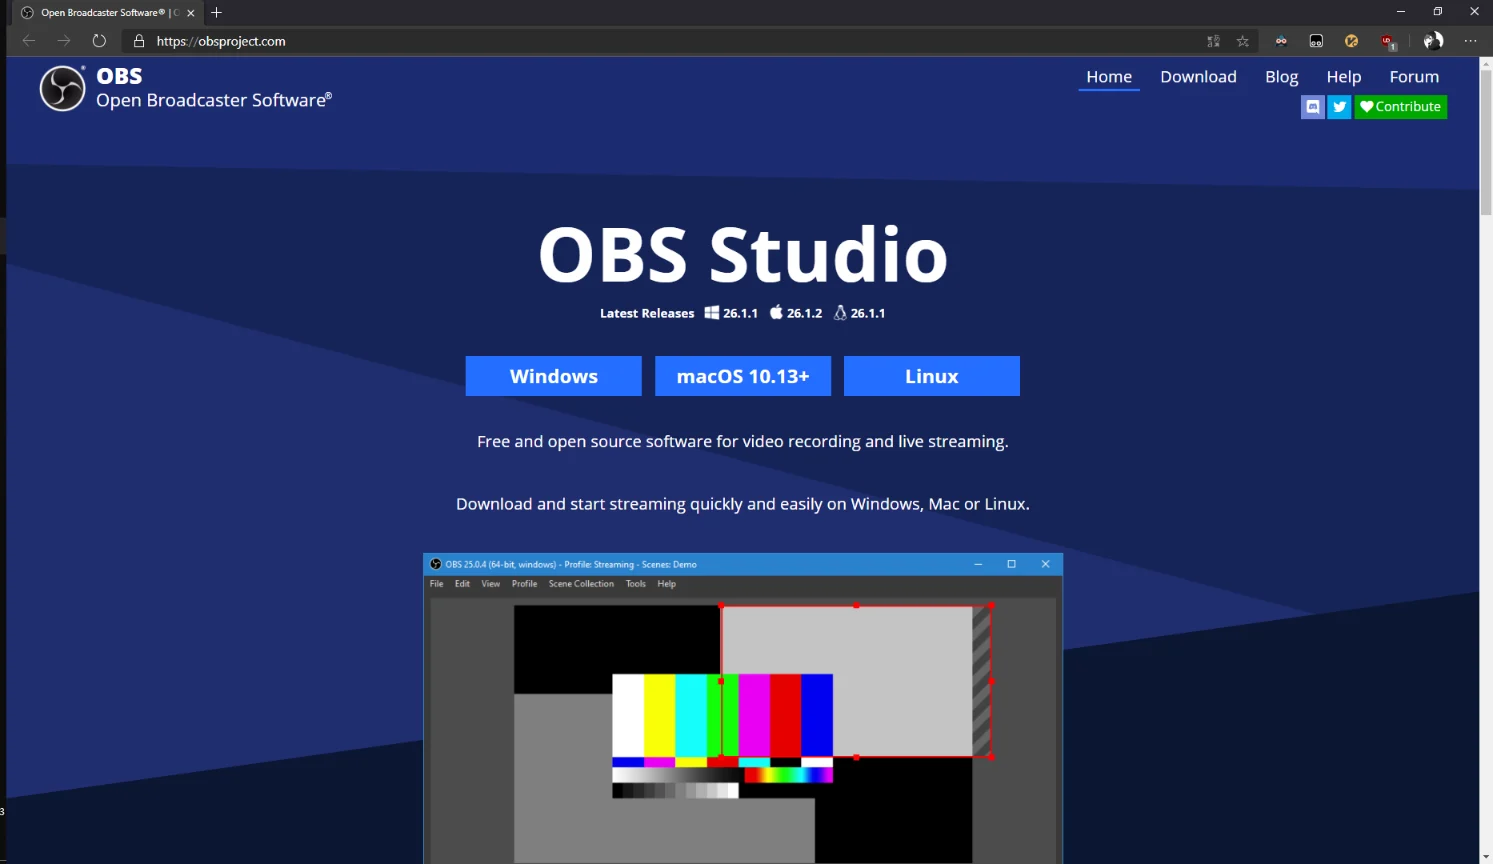Download OBS Studio for Windows
The image size is (1493, 864).
[553, 376]
